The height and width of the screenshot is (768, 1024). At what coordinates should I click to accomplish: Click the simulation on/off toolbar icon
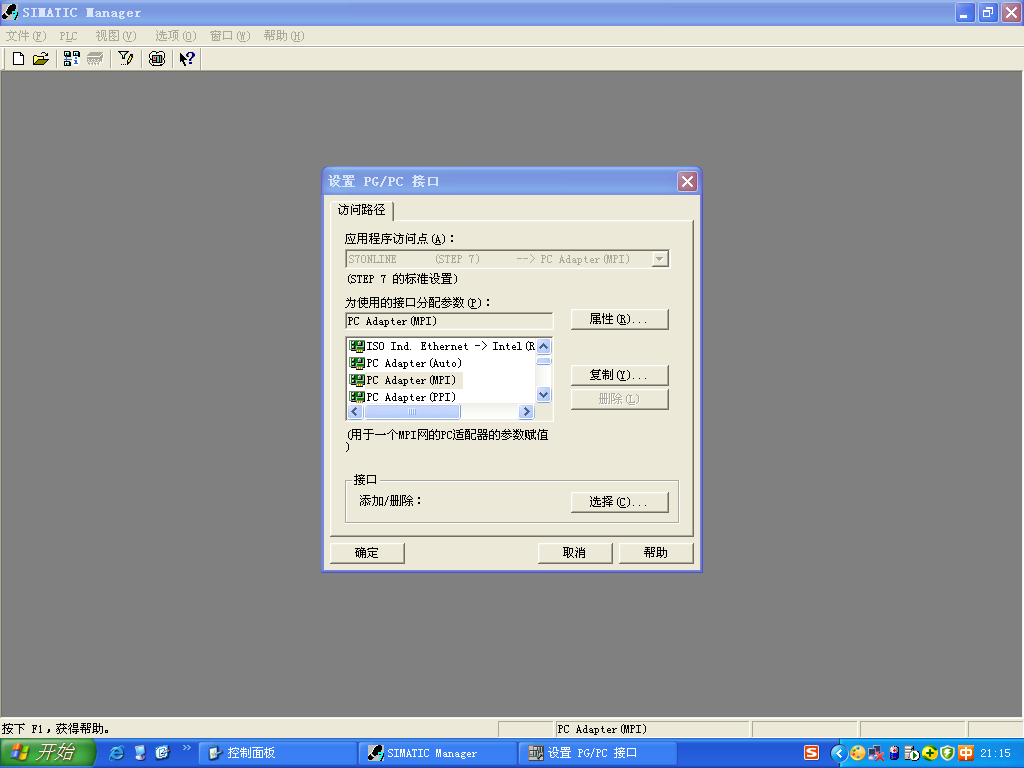(157, 59)
